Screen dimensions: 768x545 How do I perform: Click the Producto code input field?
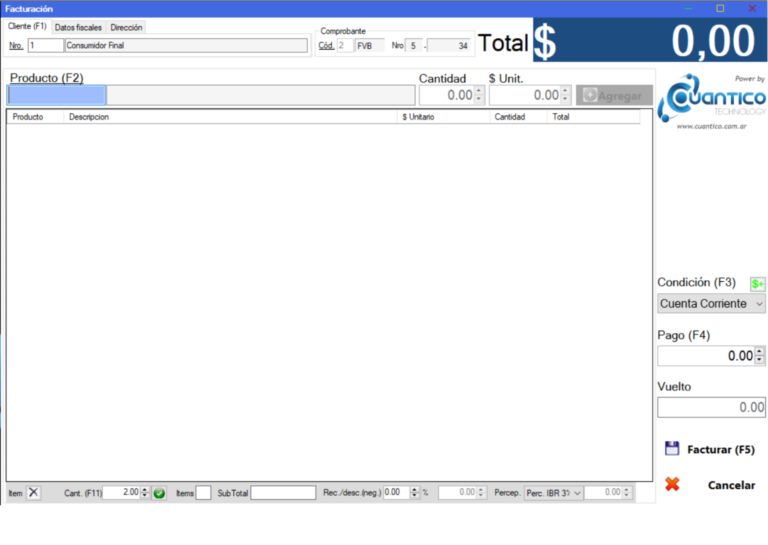point(57,95)
